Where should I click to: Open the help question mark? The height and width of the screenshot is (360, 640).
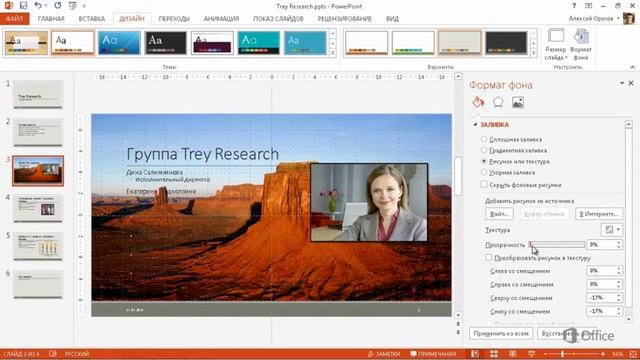[574, 6]
